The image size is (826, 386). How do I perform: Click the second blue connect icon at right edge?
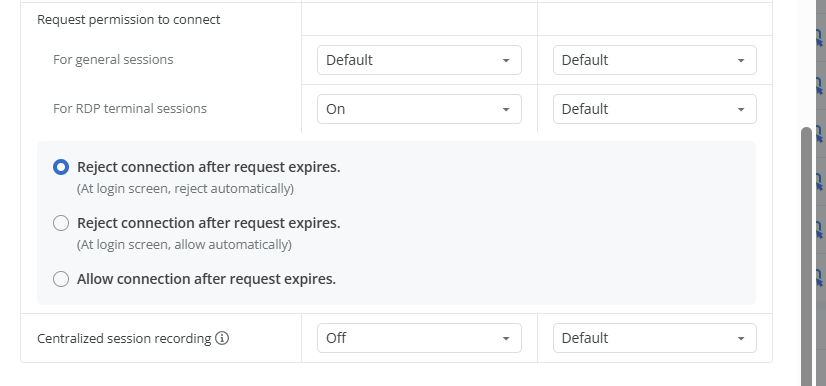(x=819, y=86)
